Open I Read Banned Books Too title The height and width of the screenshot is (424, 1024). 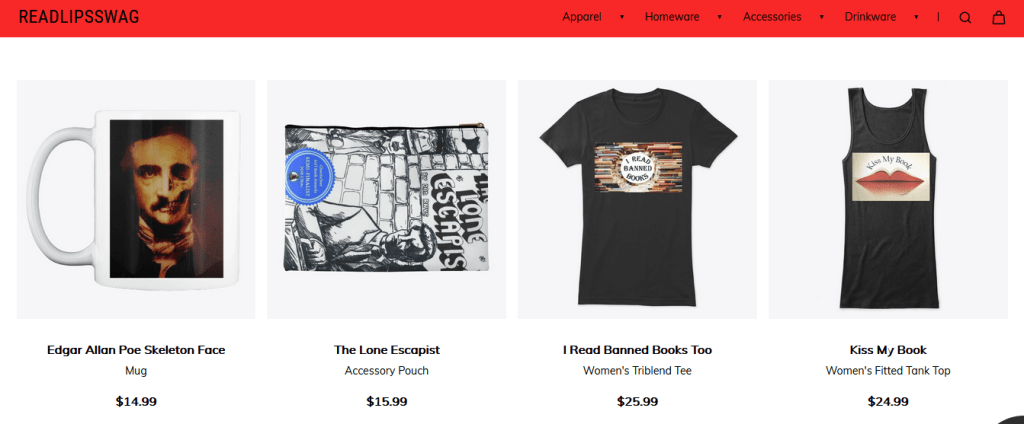[x=637, y=350]
